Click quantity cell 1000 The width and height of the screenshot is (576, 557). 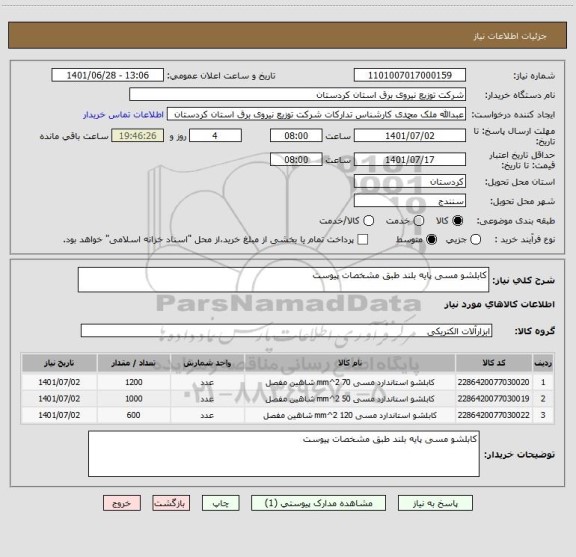(133, 399)
